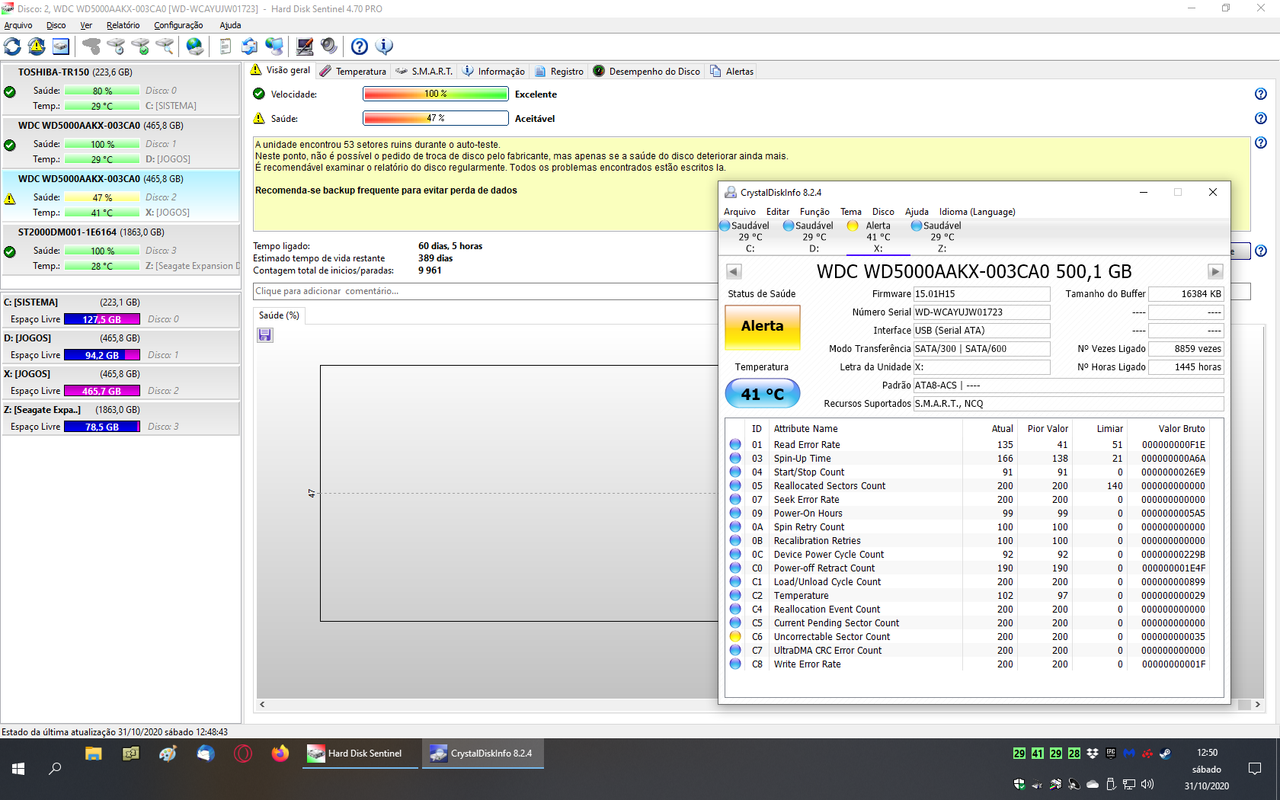Open the Relatório menu in Hard Disk Sentinel
The width and height of the screenshot is (1280, 800).
[123, 25]
